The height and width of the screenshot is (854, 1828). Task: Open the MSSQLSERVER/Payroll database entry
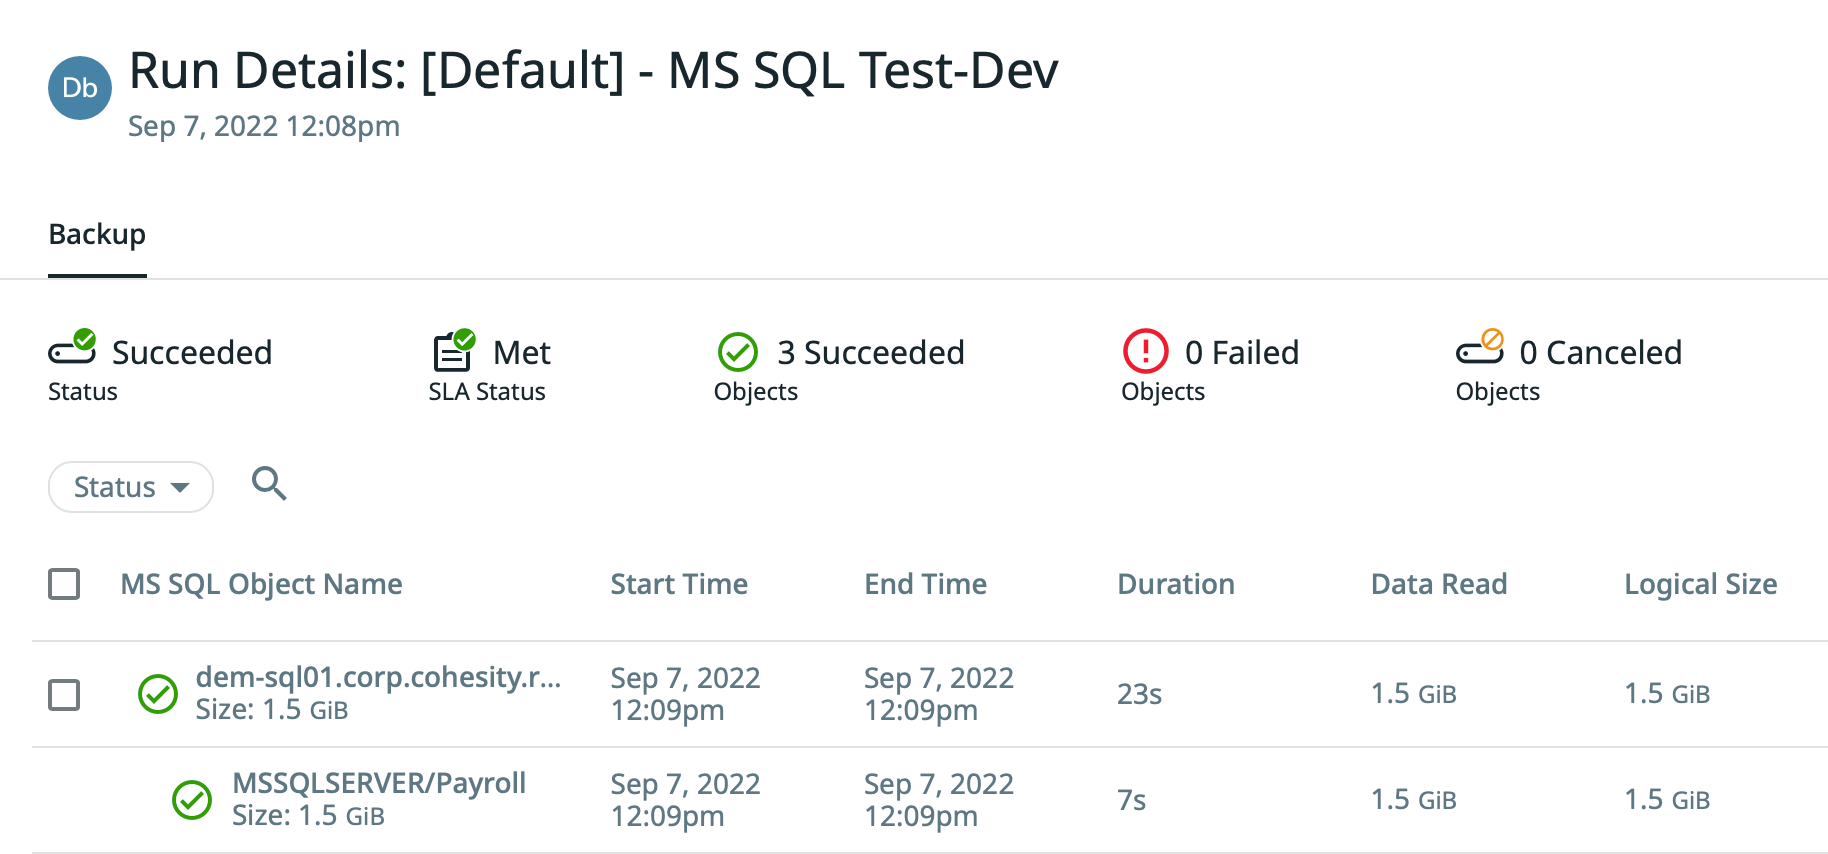[379, 783]
